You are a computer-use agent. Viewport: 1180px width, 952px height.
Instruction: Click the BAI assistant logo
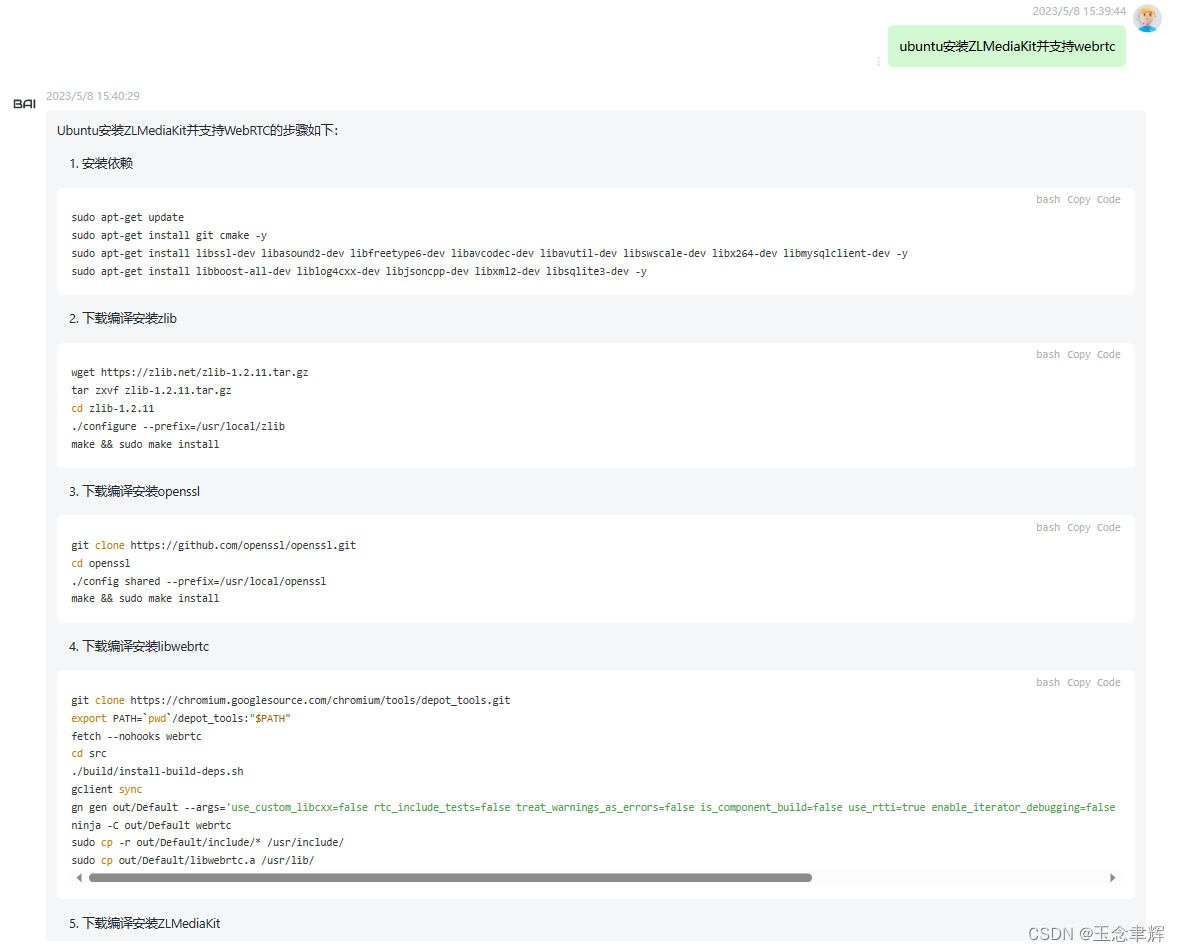24,104
